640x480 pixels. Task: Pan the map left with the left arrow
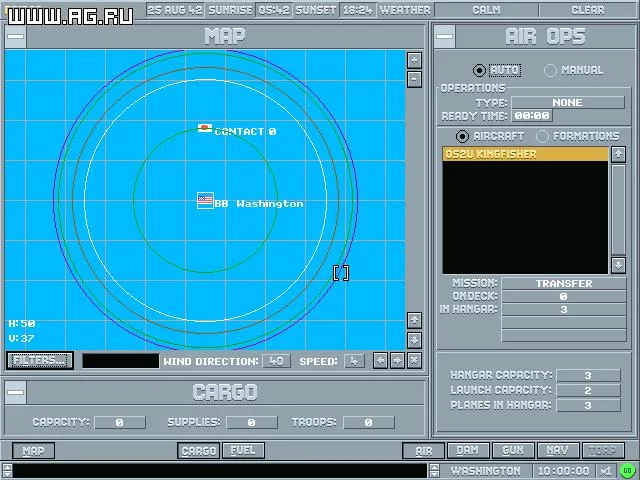380,360
